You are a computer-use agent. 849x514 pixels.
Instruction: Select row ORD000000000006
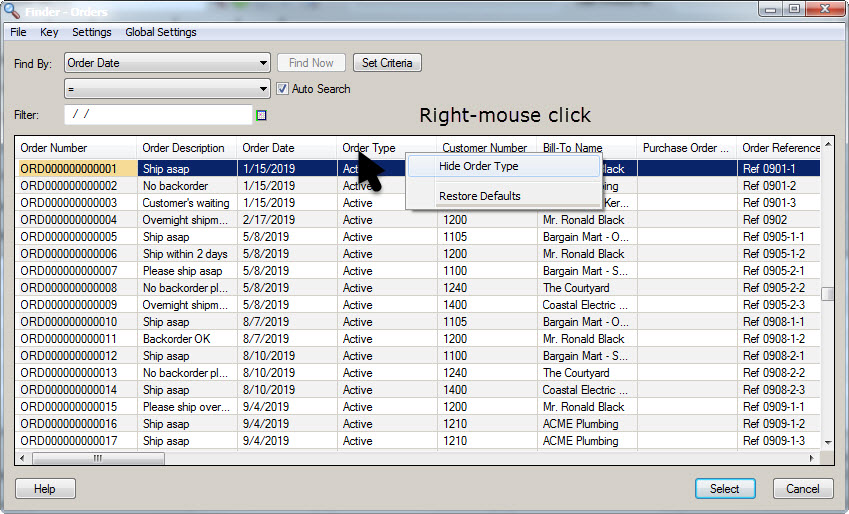point(418,253)
